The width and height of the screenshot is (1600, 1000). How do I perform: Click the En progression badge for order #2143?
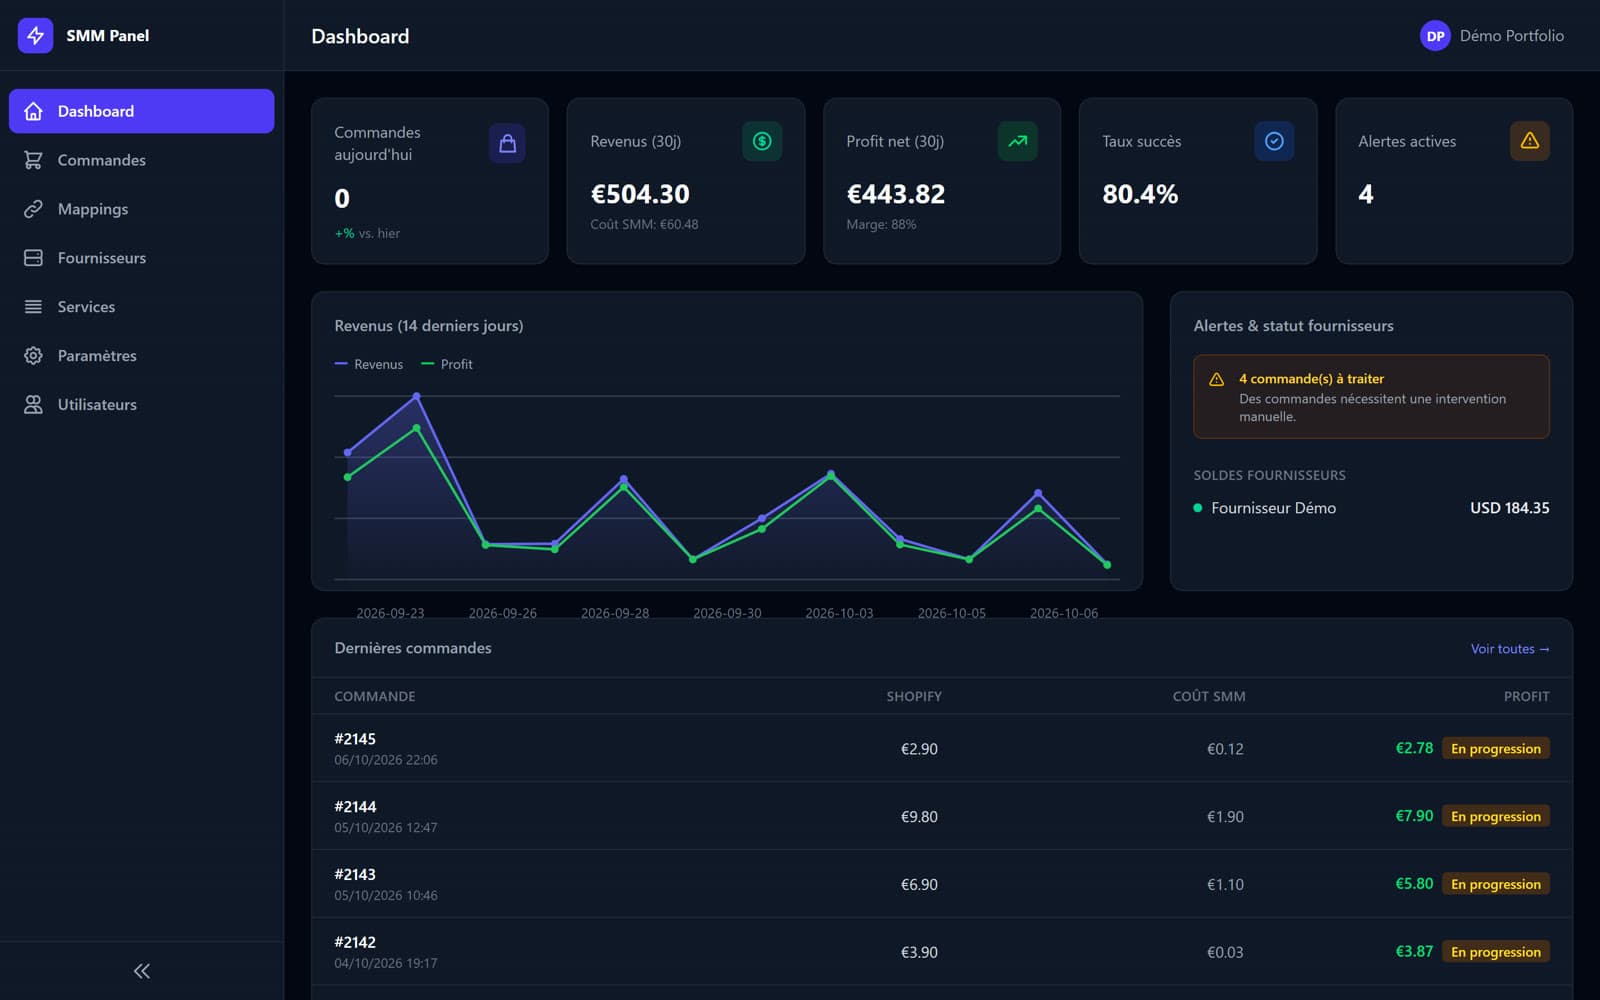(x=1496, y=885)
